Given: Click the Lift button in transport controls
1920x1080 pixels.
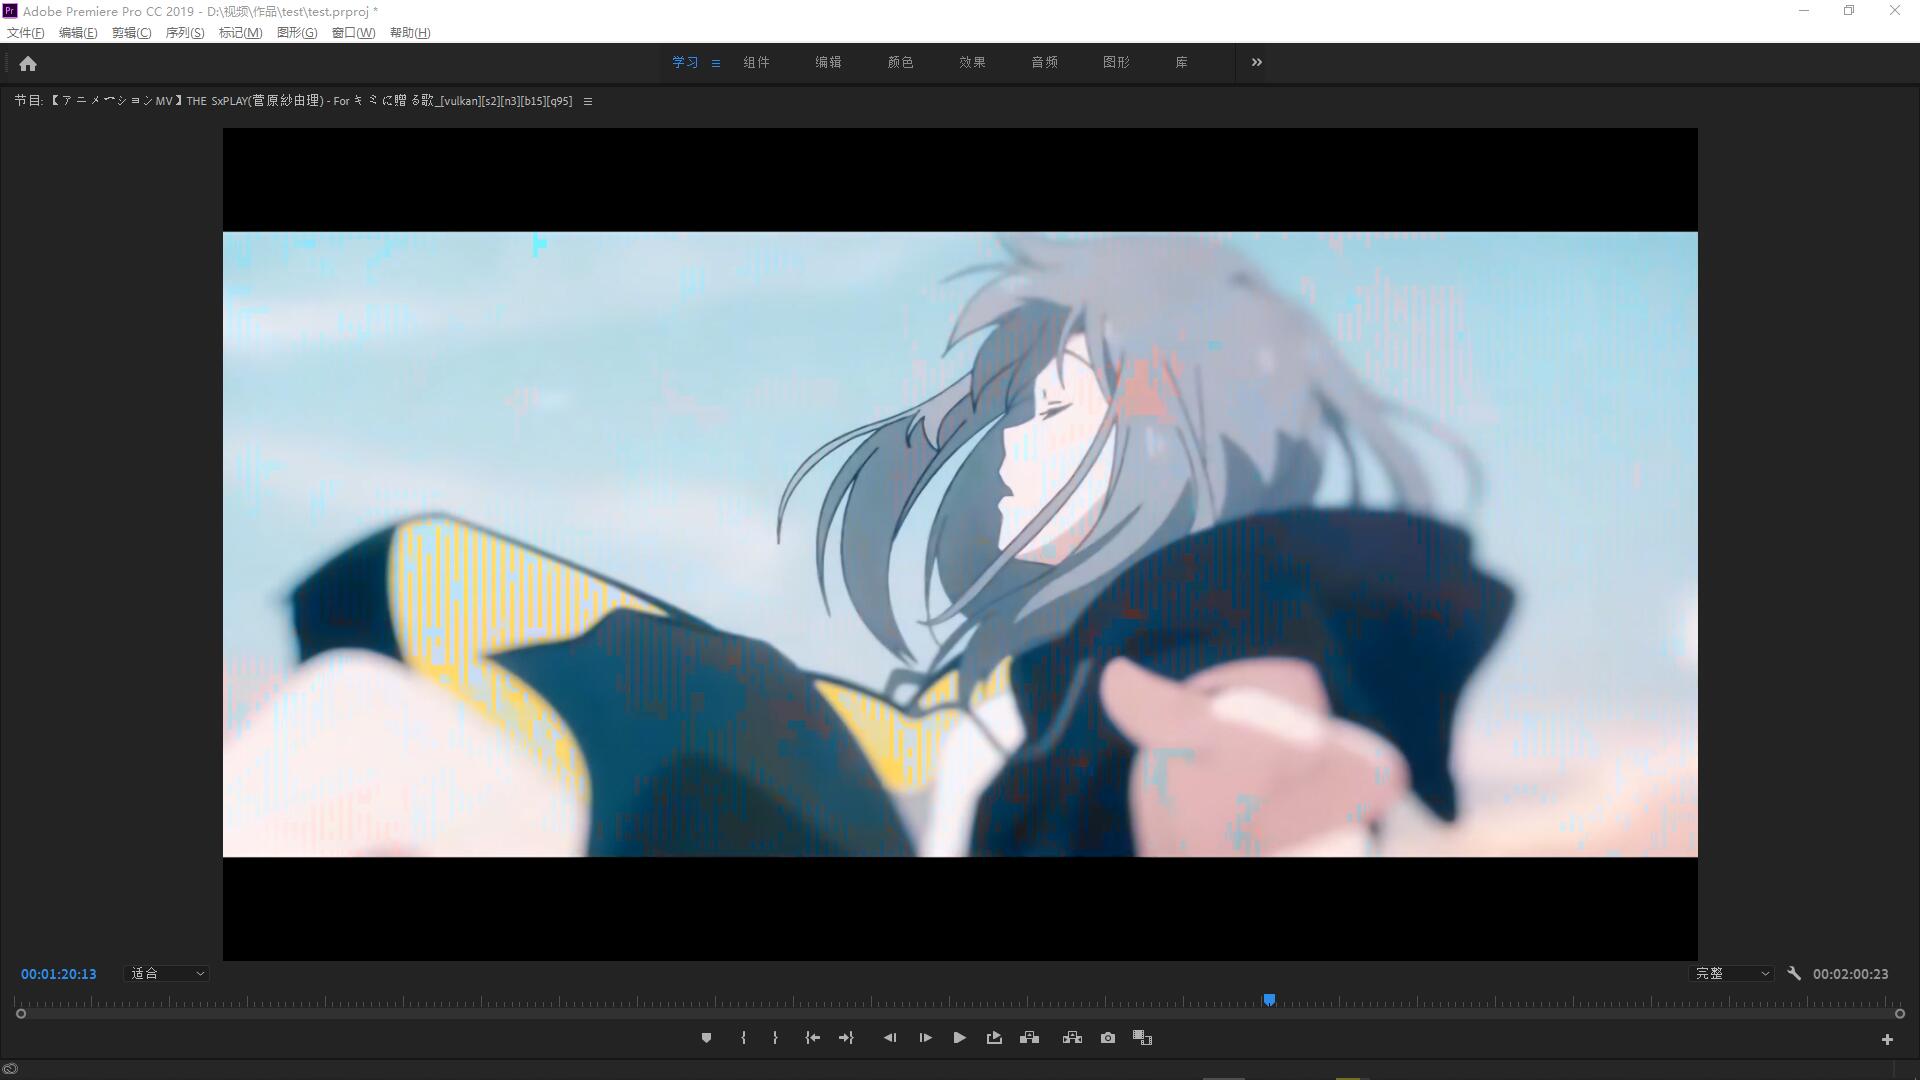Looking at the screenshot, I should tap(1029, 1037).
